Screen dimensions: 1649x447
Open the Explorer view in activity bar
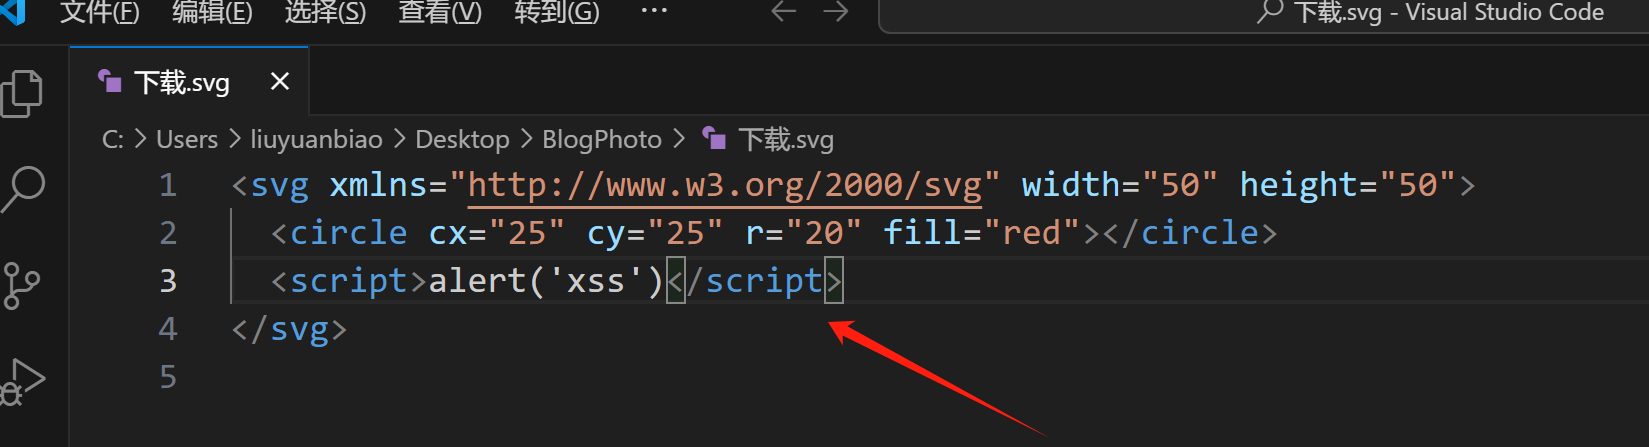(22, 93)
